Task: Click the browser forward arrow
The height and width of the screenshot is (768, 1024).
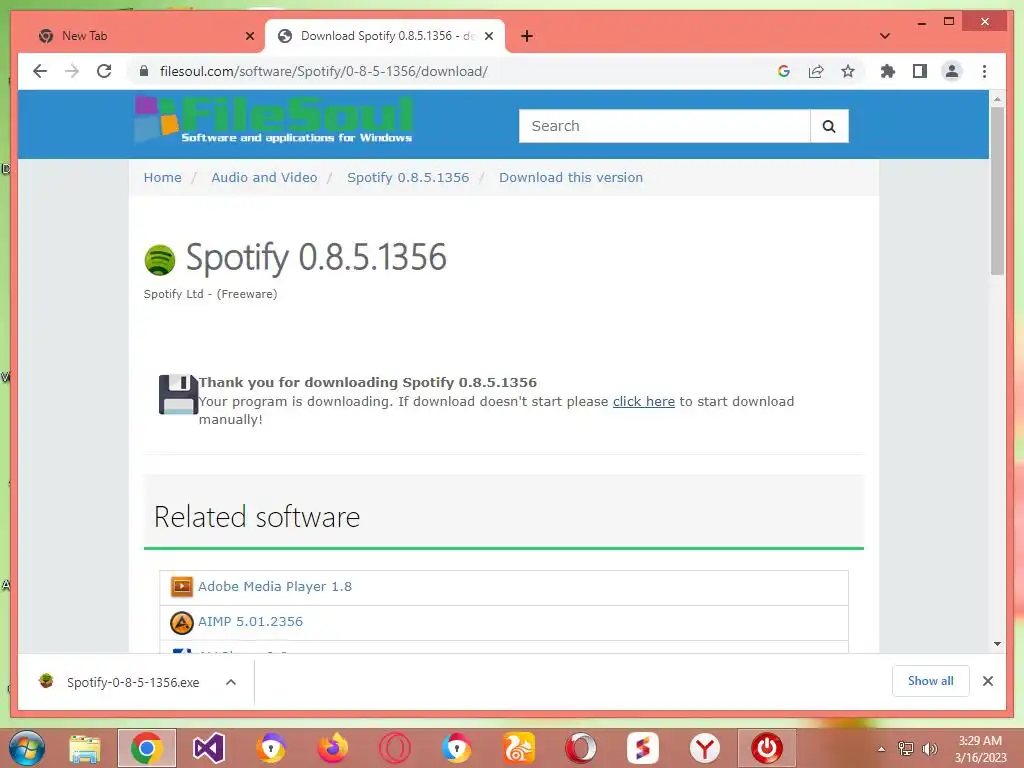Action: coord(72,71)
